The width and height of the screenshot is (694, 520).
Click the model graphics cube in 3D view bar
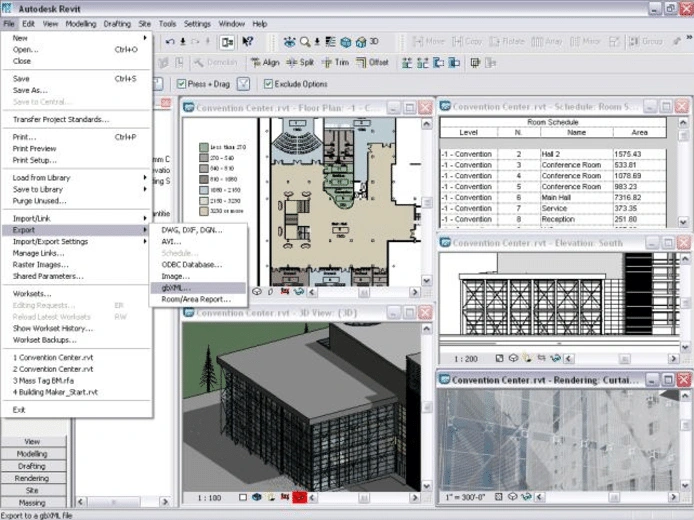click(x=256, y=497)
